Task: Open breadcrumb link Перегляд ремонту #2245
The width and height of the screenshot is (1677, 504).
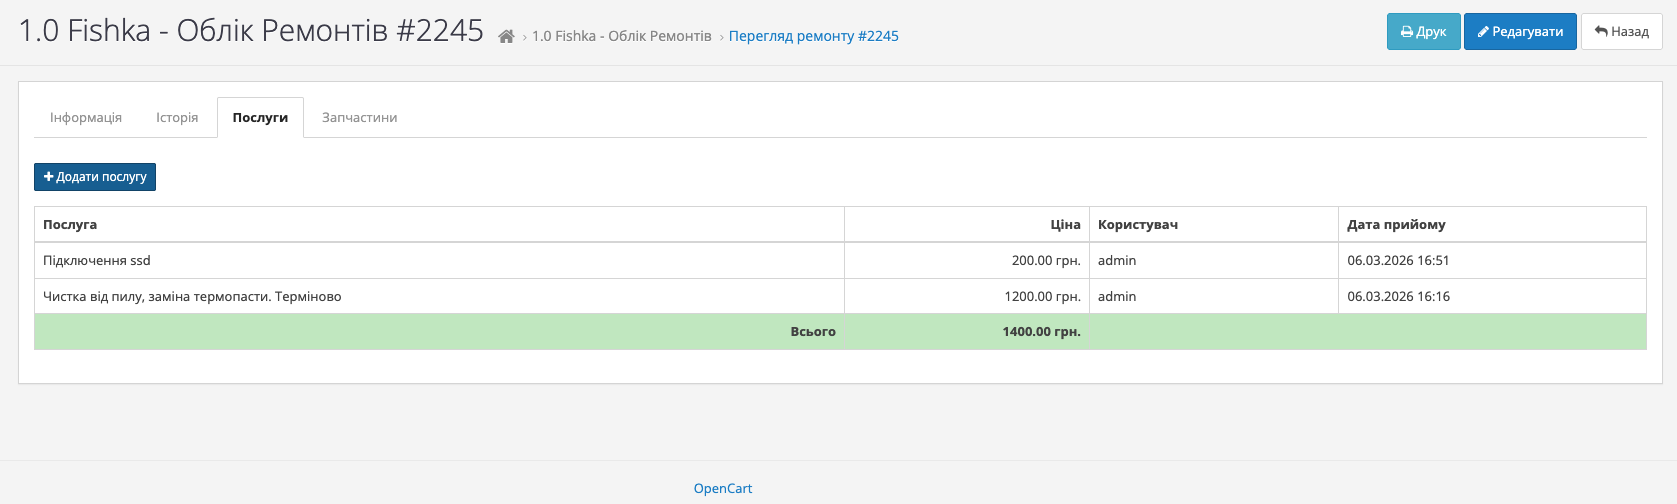Action: [x=813, y=36]
